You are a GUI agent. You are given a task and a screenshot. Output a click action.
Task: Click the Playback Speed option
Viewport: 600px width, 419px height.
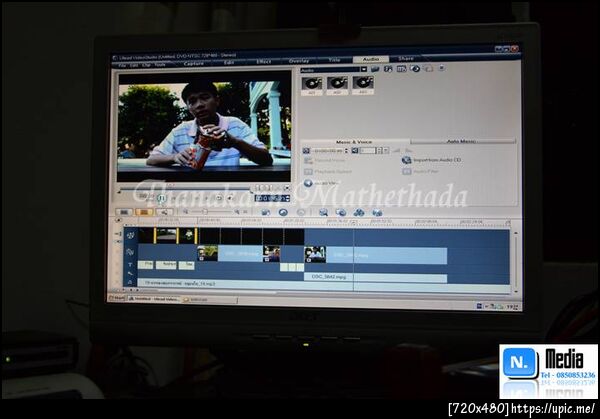(328, 172)
